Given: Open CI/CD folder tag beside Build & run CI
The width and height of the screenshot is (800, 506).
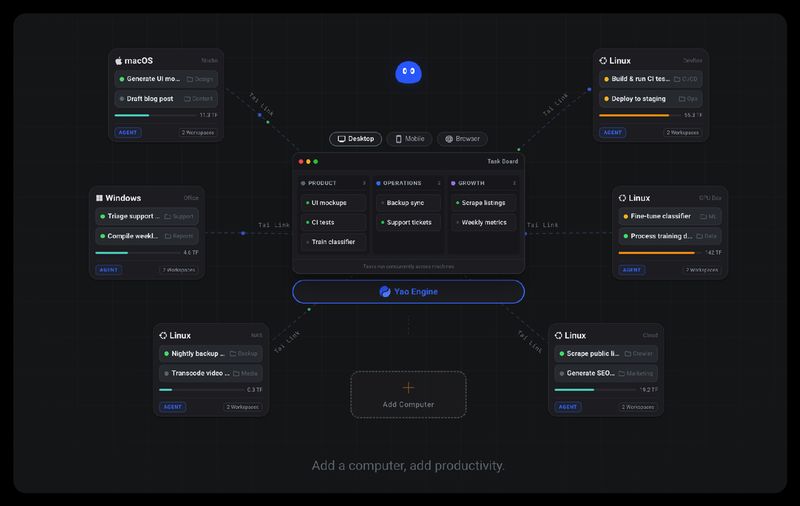Looking at the screenshot, I should coord(686,79).
